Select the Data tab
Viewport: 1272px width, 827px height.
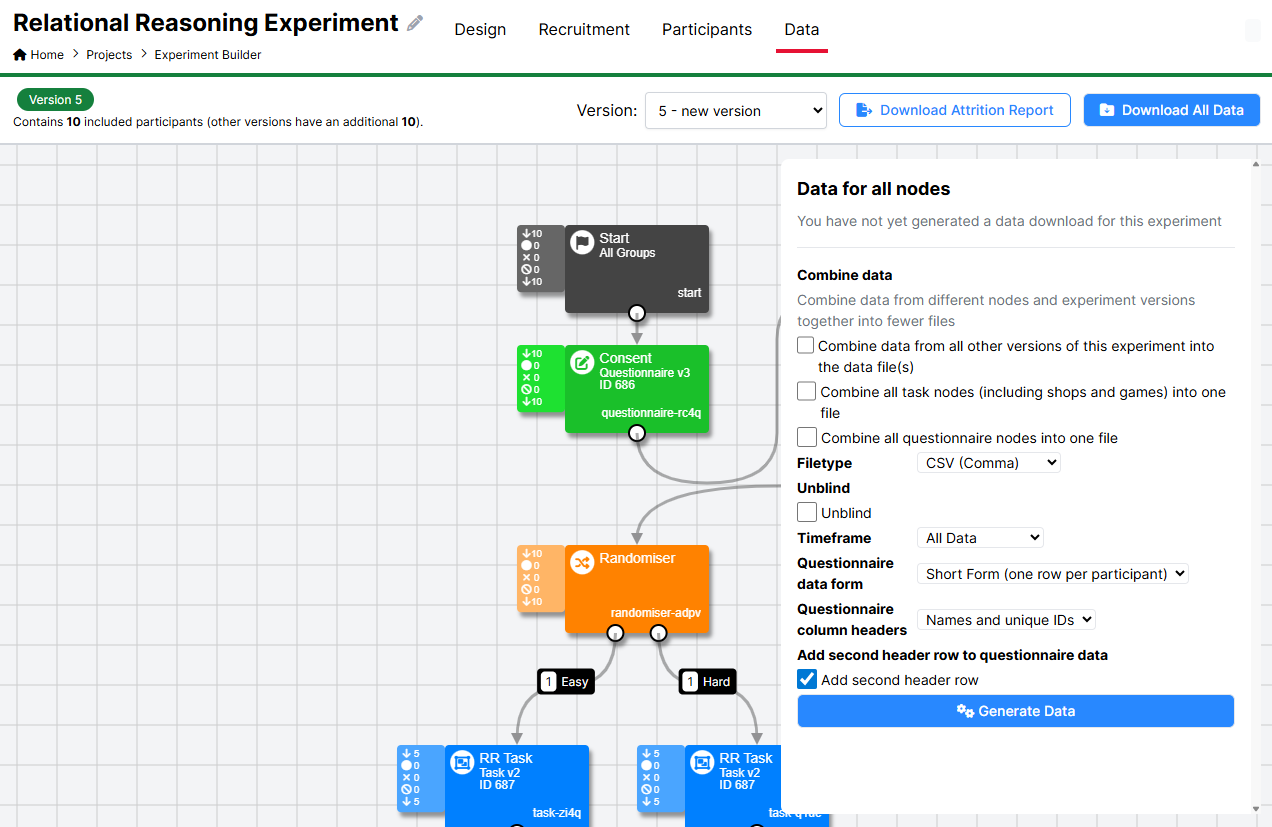tap(802, 29)
